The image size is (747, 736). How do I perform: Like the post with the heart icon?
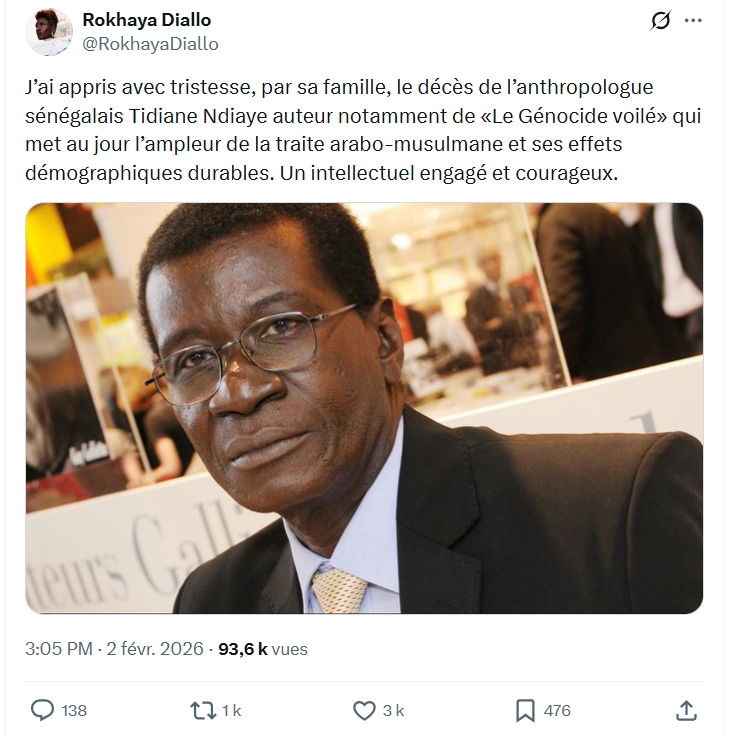(364, 711)
